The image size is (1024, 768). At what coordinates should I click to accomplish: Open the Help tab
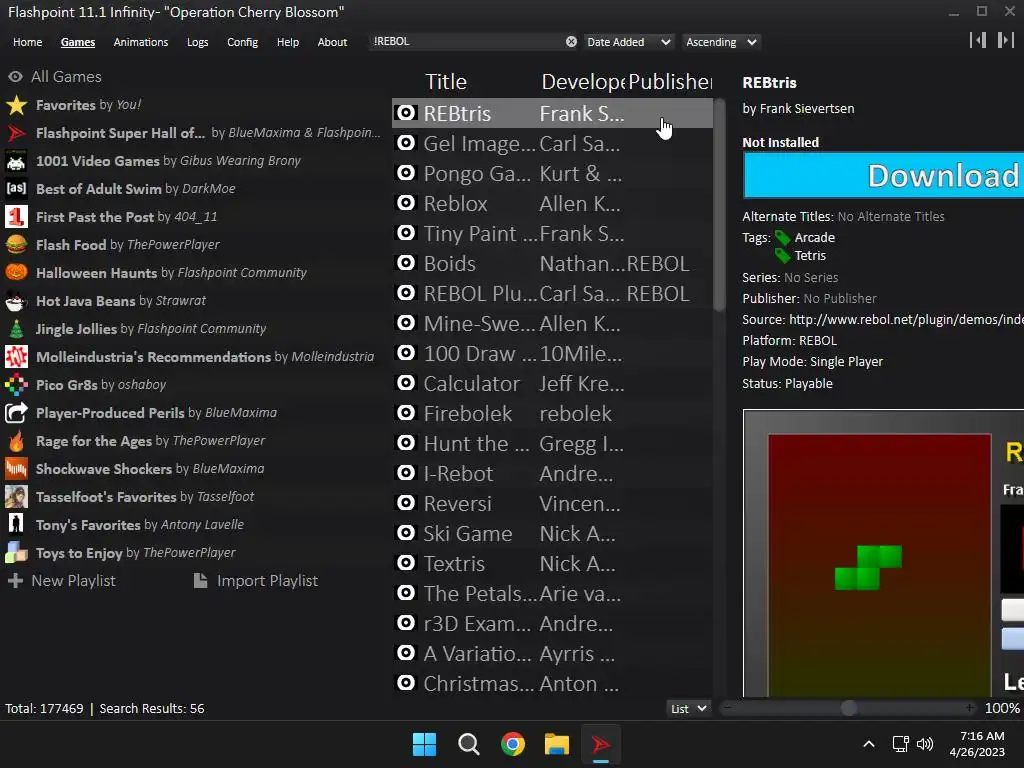(x=288, y=42)
